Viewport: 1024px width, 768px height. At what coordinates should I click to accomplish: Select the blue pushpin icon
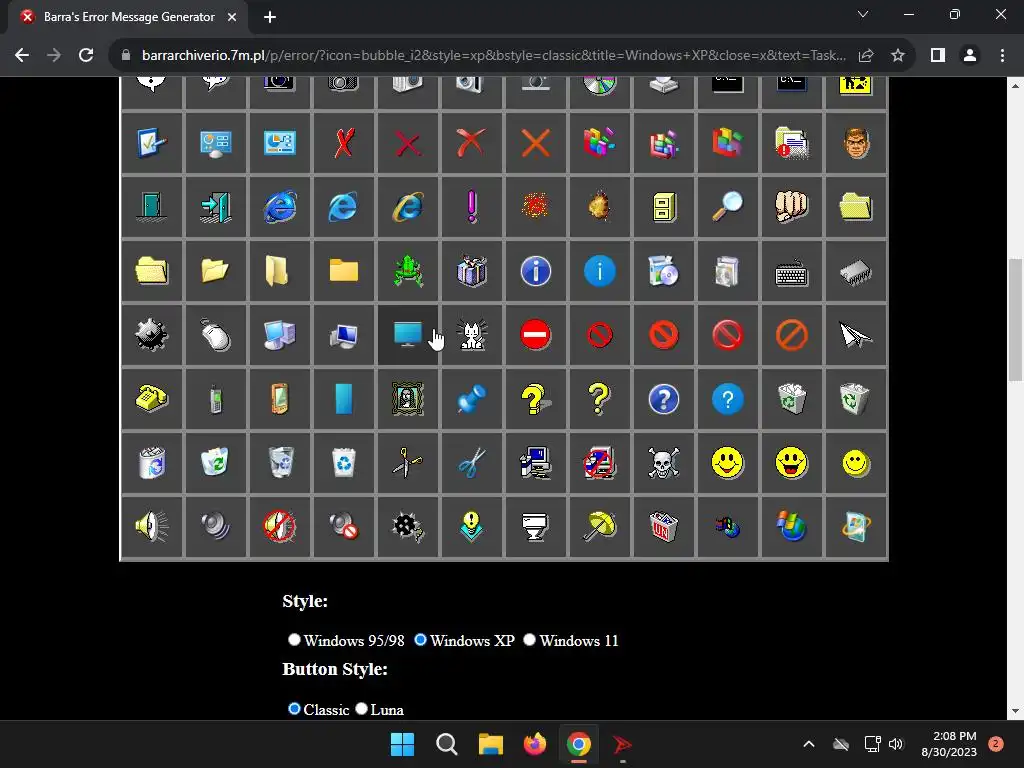[472, 398]
